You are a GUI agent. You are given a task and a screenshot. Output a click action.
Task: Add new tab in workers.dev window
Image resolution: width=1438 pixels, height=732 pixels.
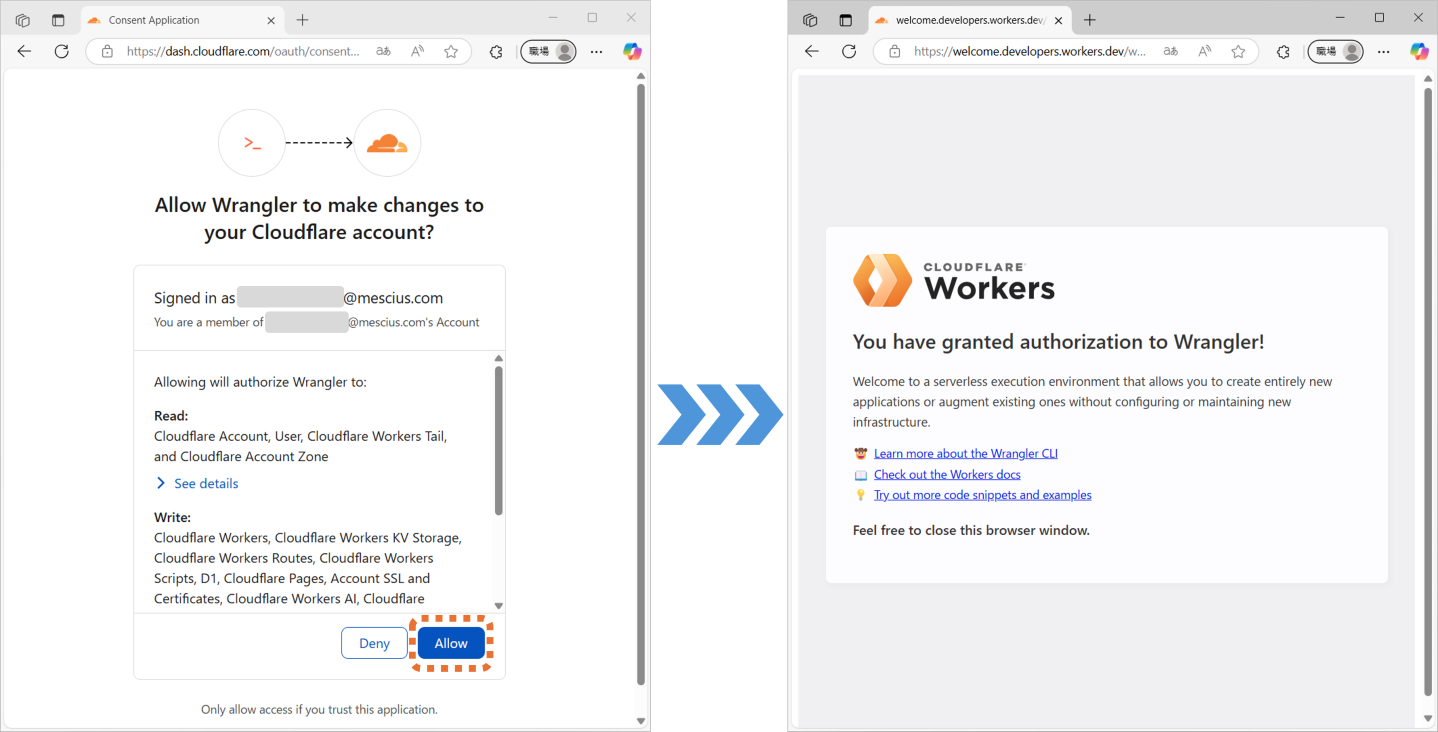[1090, 20]
